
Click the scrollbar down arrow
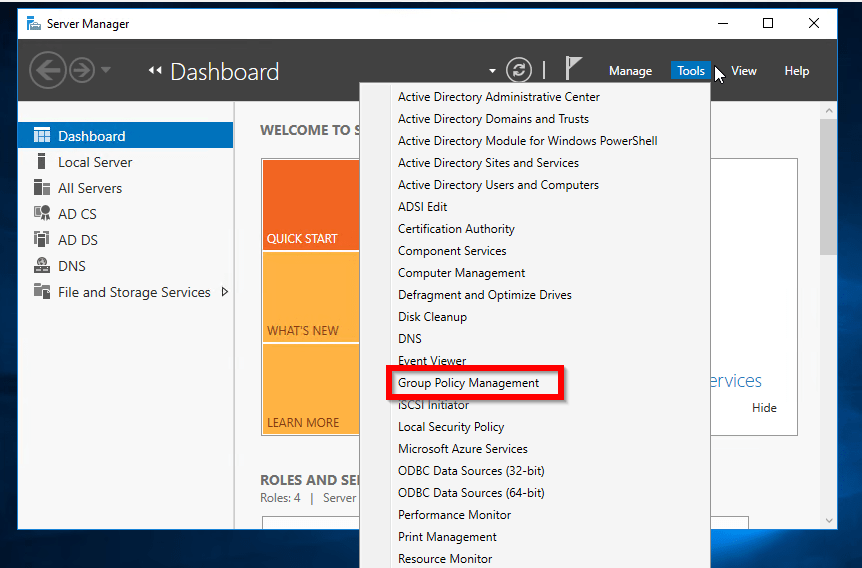tap(828, 520)
